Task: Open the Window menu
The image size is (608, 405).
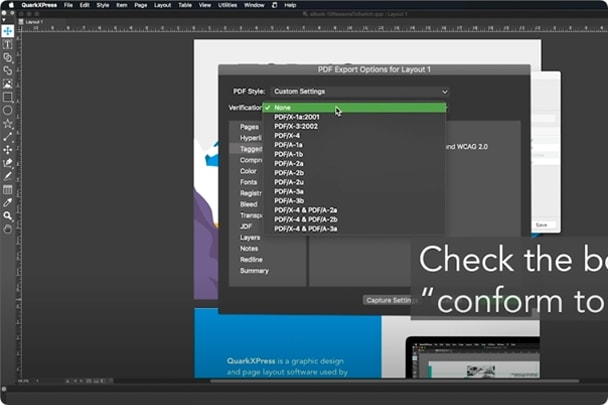Action: pyautogui.click(x=254, y=5)
